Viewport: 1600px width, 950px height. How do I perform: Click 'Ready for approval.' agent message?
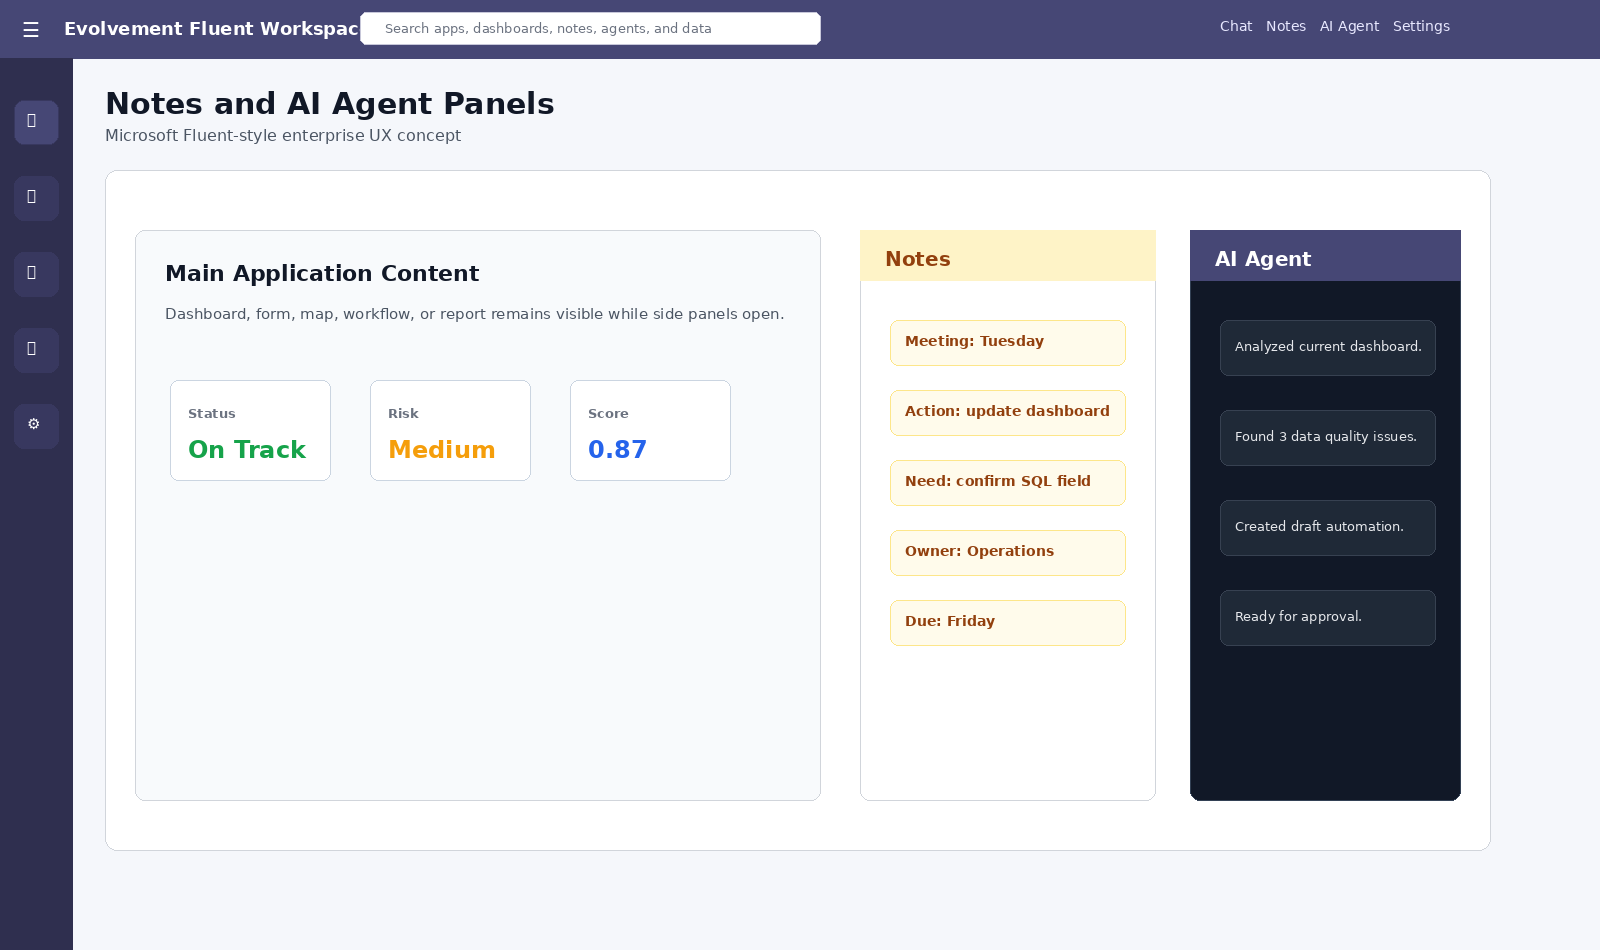tap(1328, 618)
